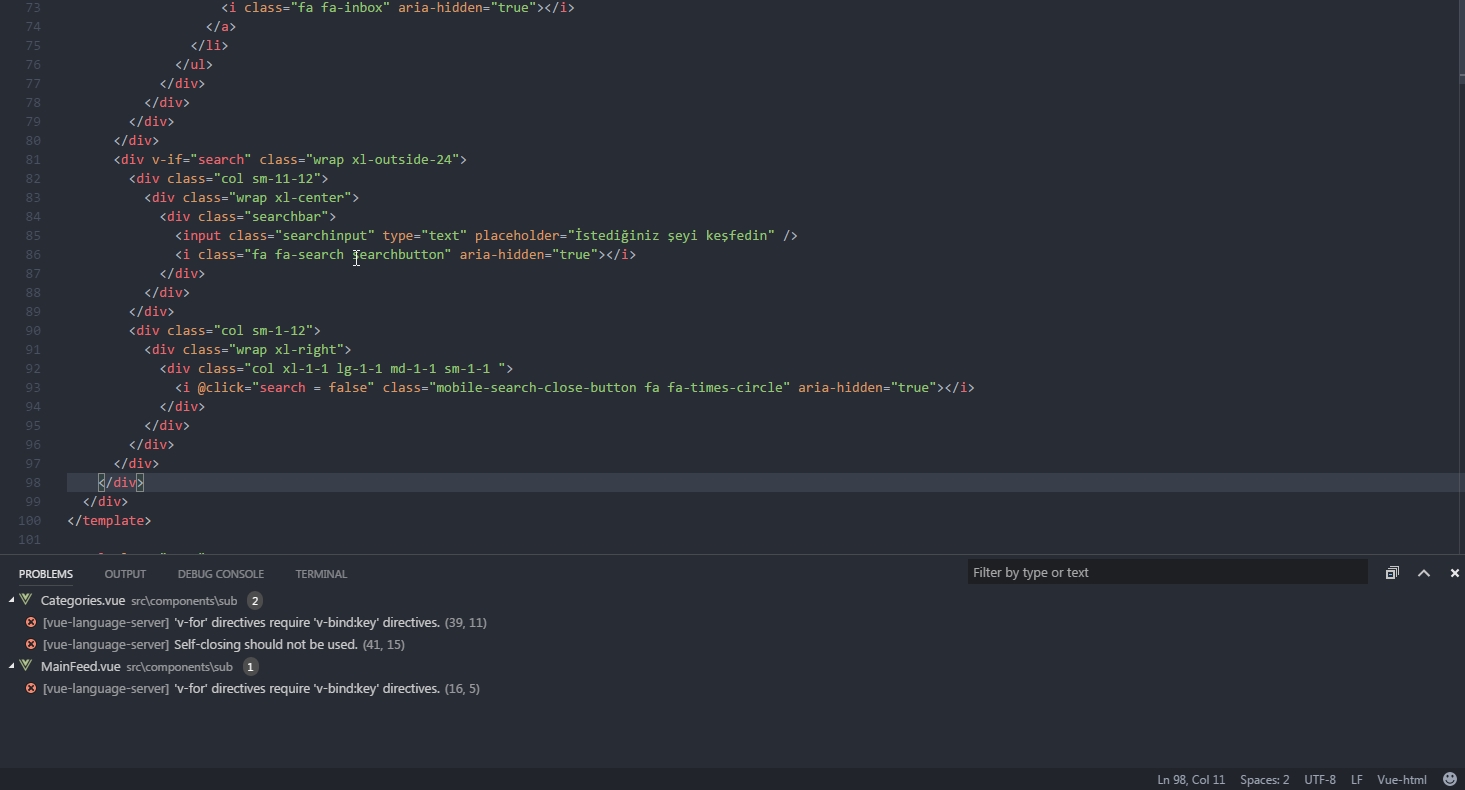Click the error icon on the Self-closing row
The width and height of the screenshot is (1465, 790).
pyautogui.click(x=31, y=644)
